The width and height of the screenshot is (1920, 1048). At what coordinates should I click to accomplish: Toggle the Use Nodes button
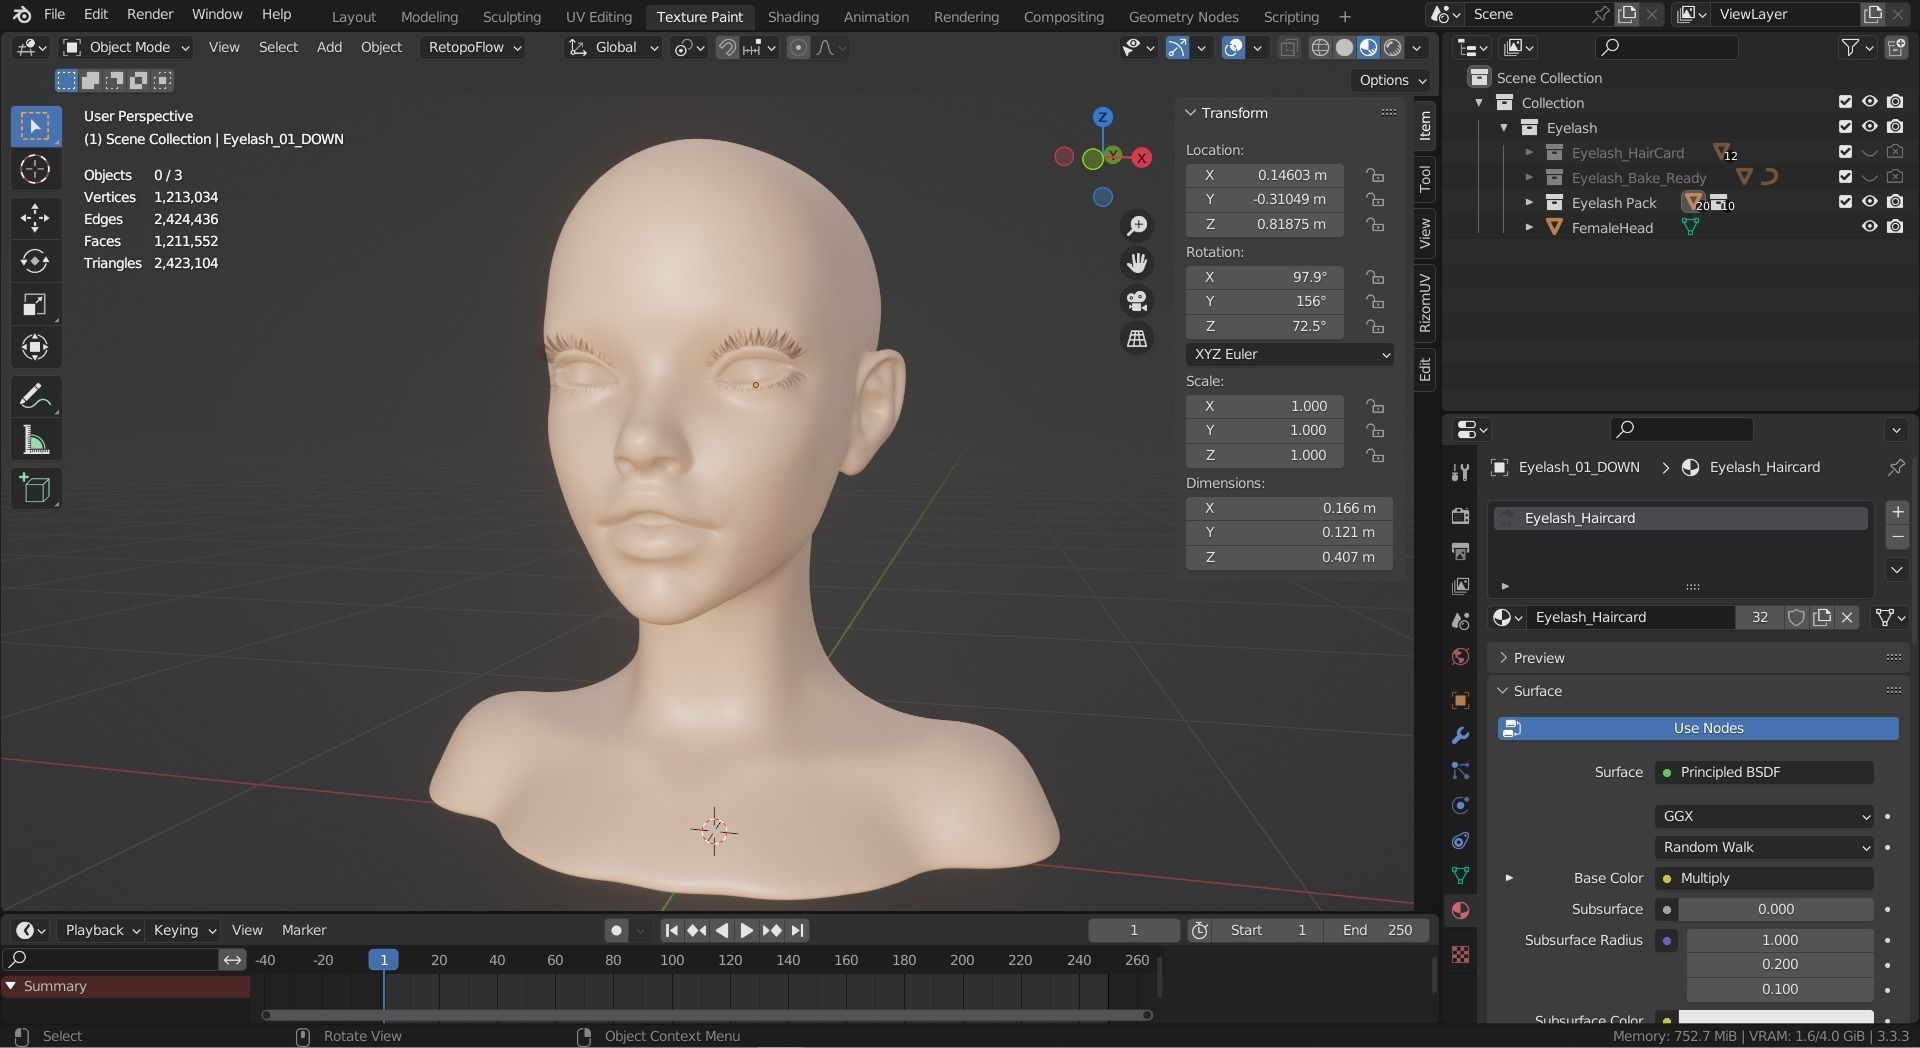[1698, 729]
